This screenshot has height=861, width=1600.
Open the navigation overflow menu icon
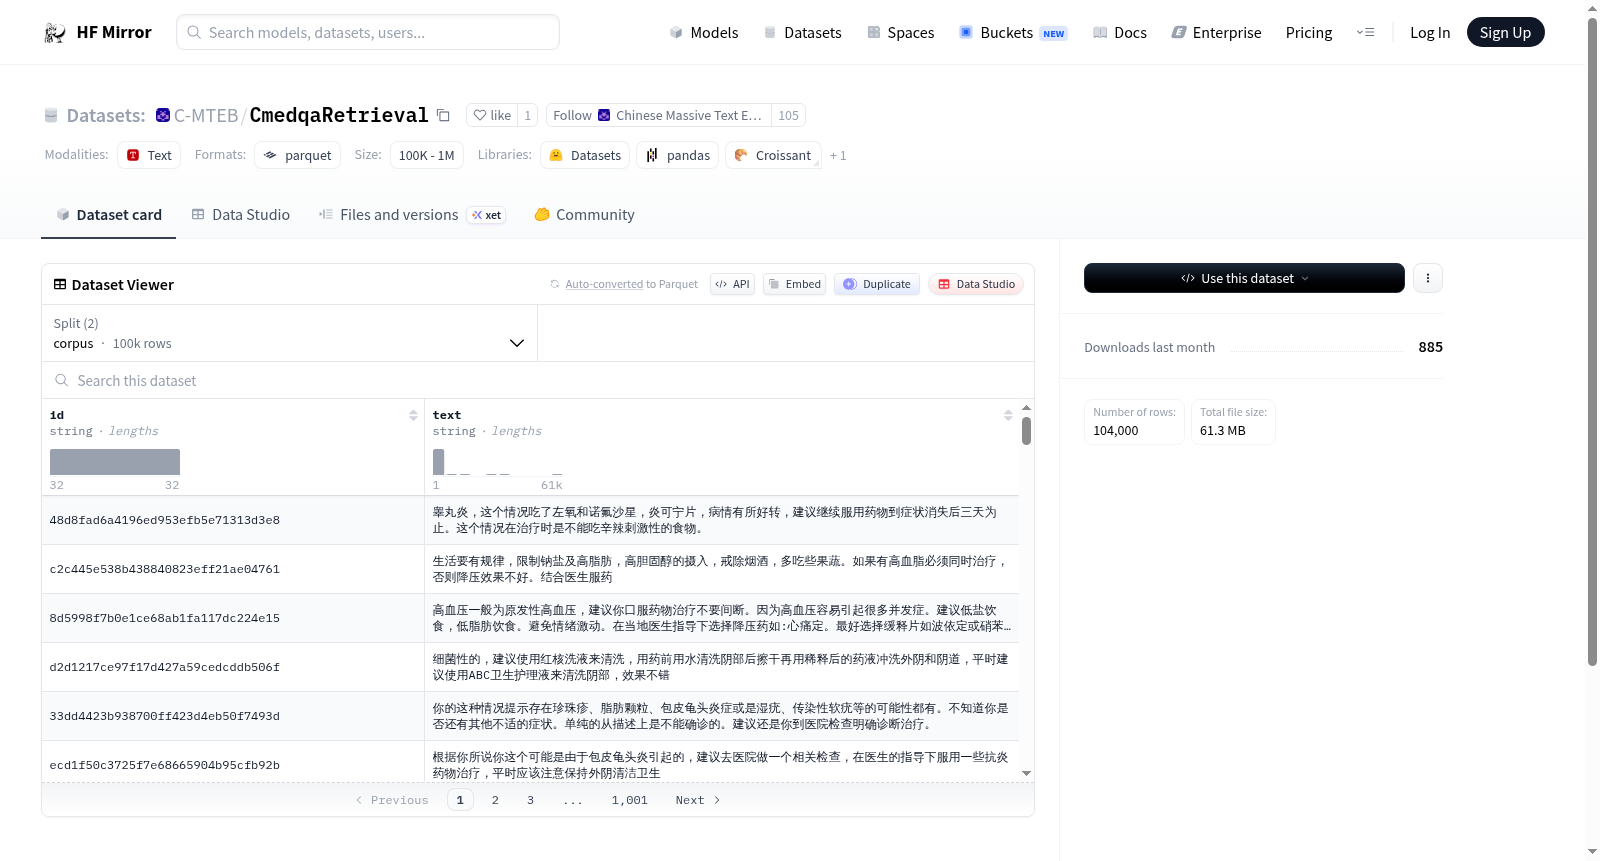coord(1365,32)
